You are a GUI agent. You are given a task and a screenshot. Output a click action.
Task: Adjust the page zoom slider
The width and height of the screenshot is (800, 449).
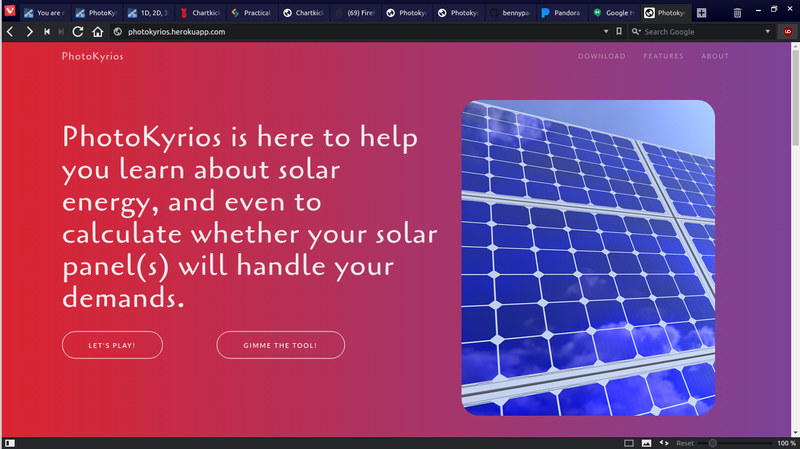713,442
